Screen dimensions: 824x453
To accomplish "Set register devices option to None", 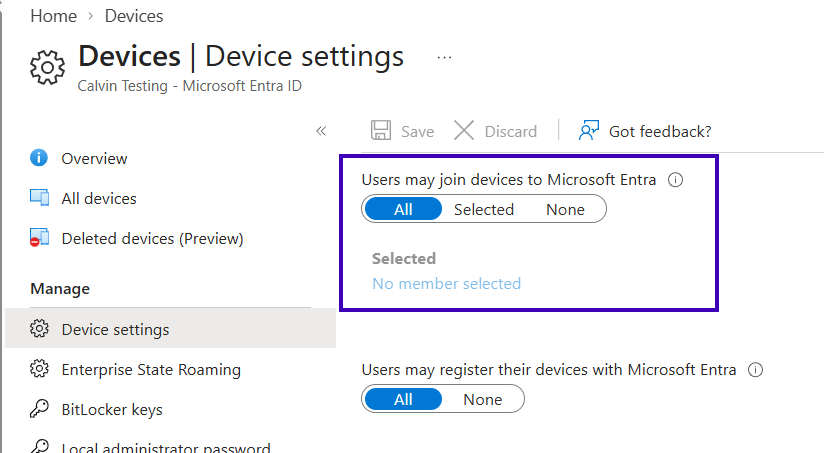I will [482, 399].
